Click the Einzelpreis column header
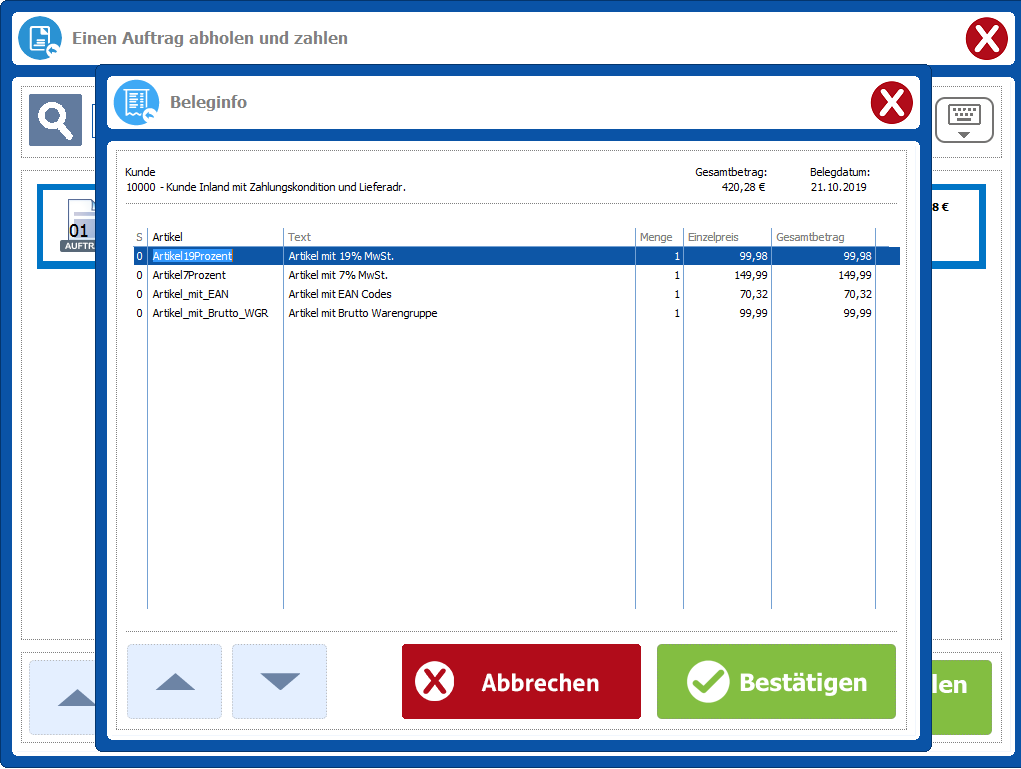Viewport: 1021px width, 769px height. (x=727, y=237)
